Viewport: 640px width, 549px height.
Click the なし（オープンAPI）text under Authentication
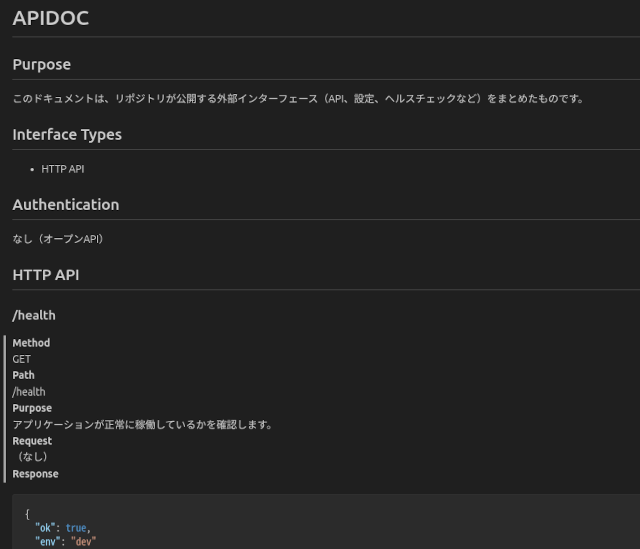(58, 239)
